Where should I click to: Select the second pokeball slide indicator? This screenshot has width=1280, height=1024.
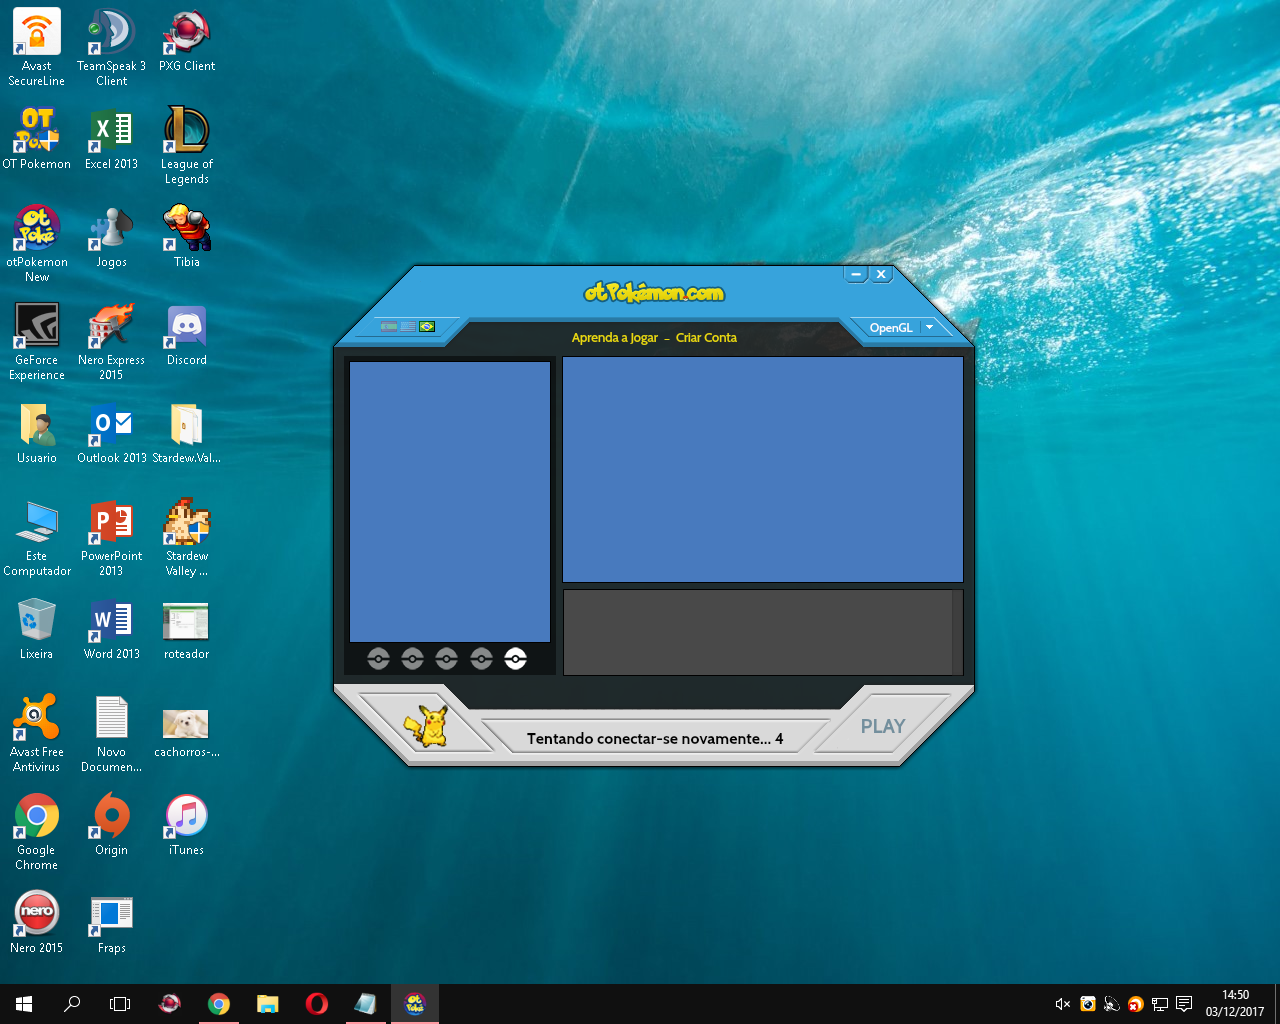[412, 659]
